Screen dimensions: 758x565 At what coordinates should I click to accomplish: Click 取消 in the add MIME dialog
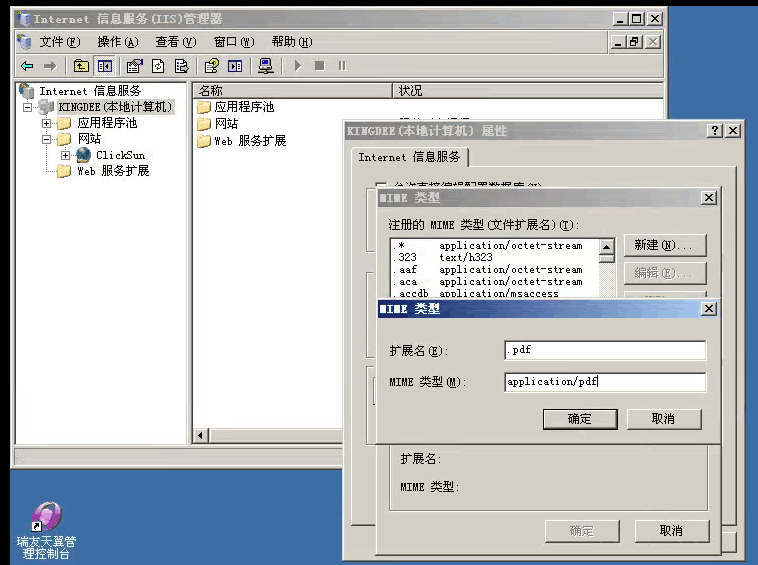[664, 419]
